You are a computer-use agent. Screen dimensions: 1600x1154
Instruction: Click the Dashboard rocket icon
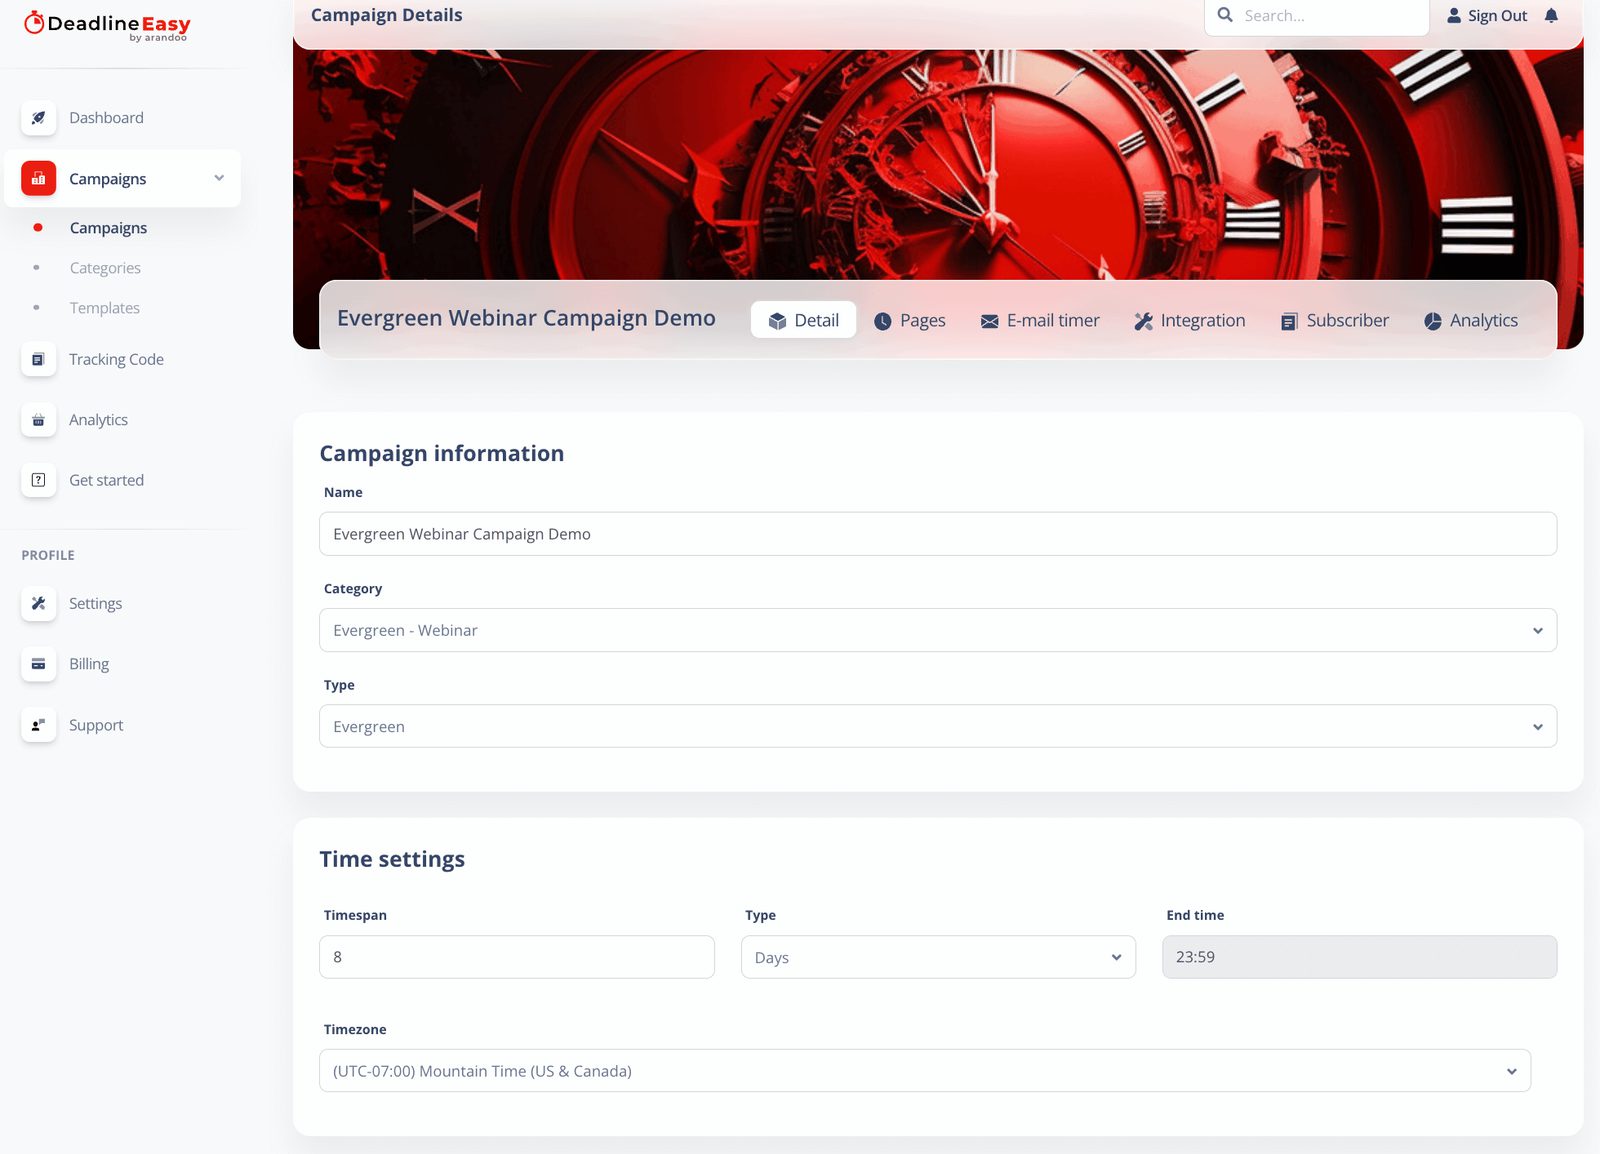pyautogui.click(x=38, y=118)
